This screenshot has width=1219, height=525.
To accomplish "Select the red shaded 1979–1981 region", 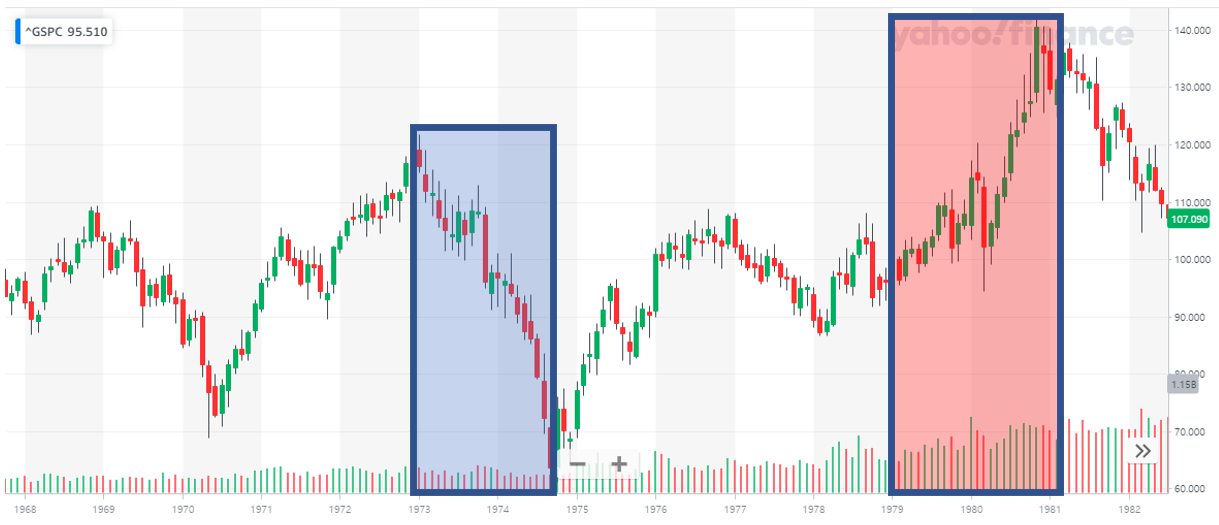I will pos(975,255).
